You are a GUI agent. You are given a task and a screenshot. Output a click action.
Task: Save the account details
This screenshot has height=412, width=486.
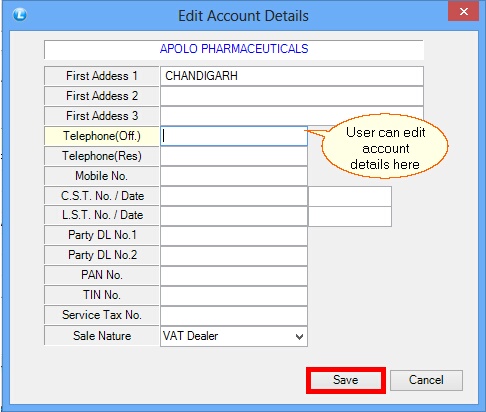pos(346,380)
